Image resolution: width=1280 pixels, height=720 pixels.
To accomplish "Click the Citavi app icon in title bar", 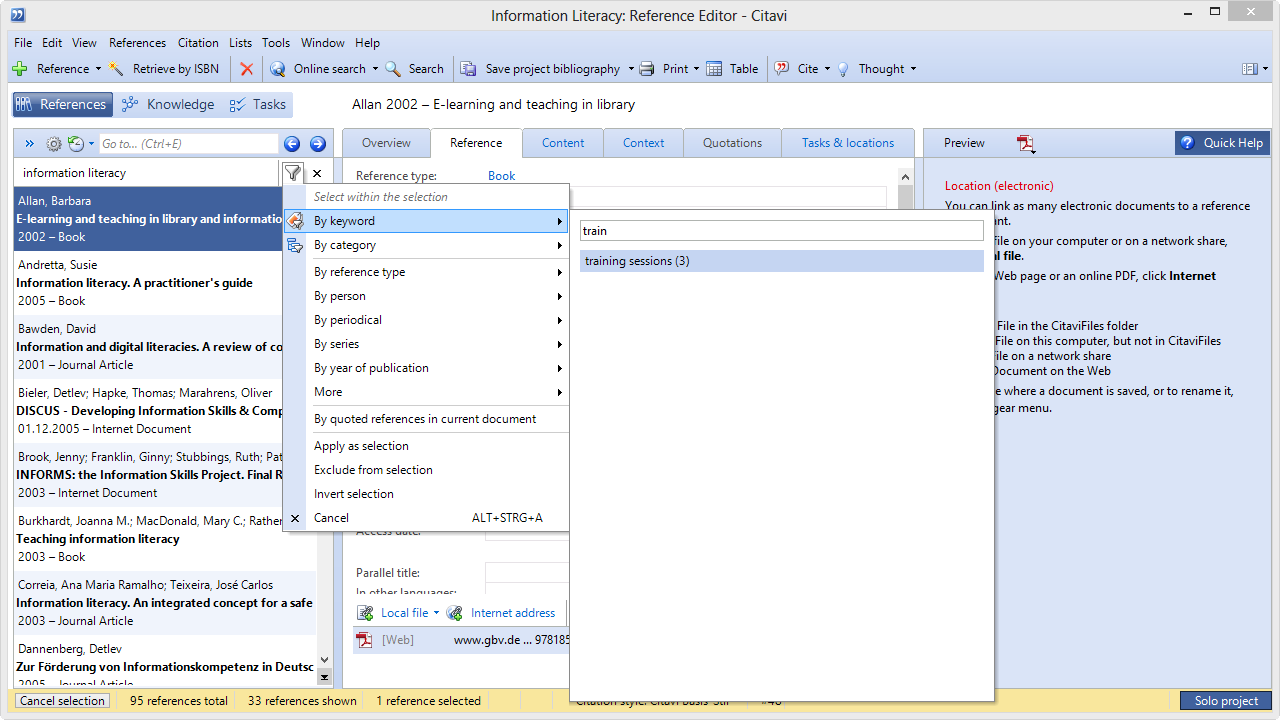I will (x=18, y=14).
